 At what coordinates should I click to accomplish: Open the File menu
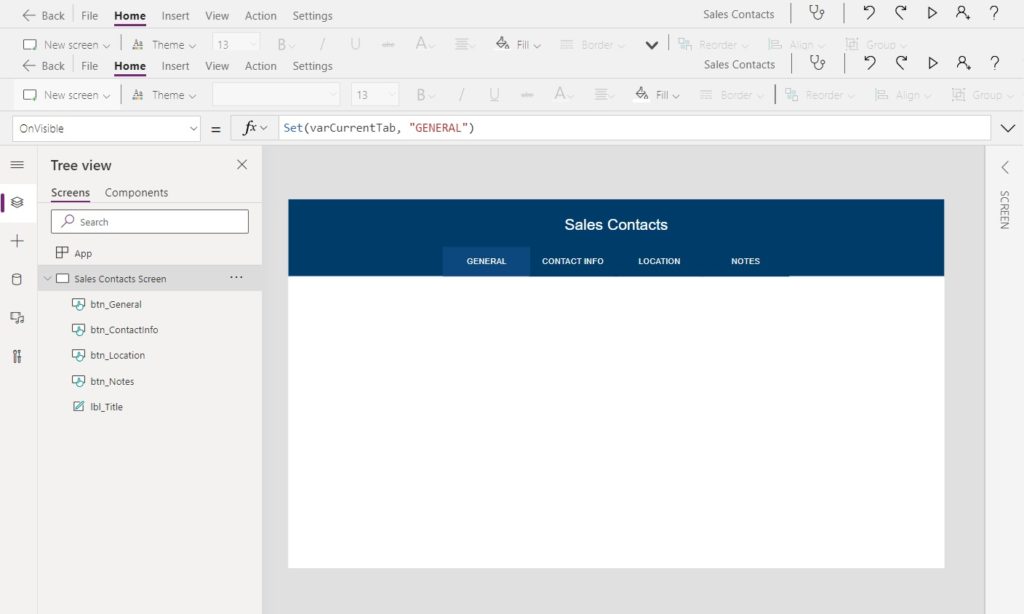pos(89,65)
